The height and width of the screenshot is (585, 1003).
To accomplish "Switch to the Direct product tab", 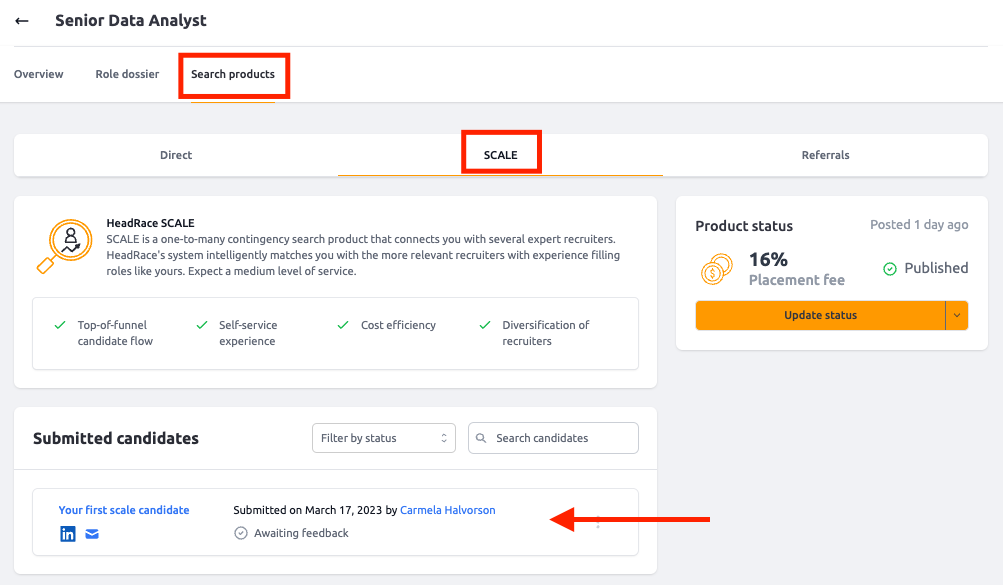I will pos(176,155).
